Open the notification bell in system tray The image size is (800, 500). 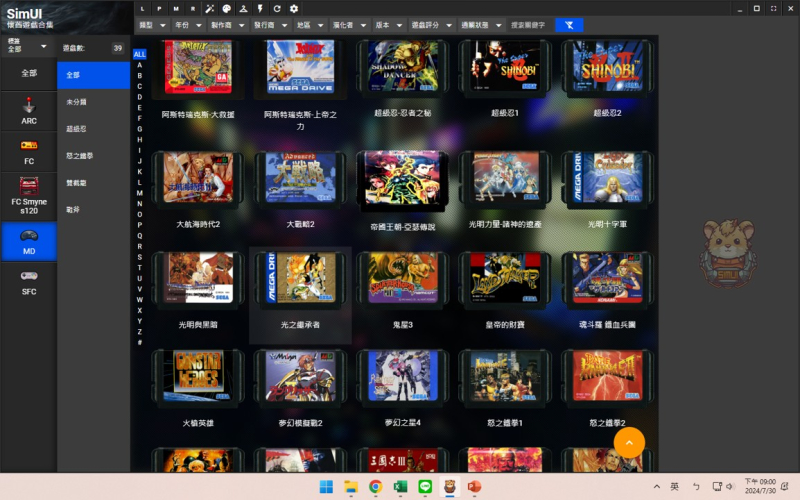tap(785, 486)
